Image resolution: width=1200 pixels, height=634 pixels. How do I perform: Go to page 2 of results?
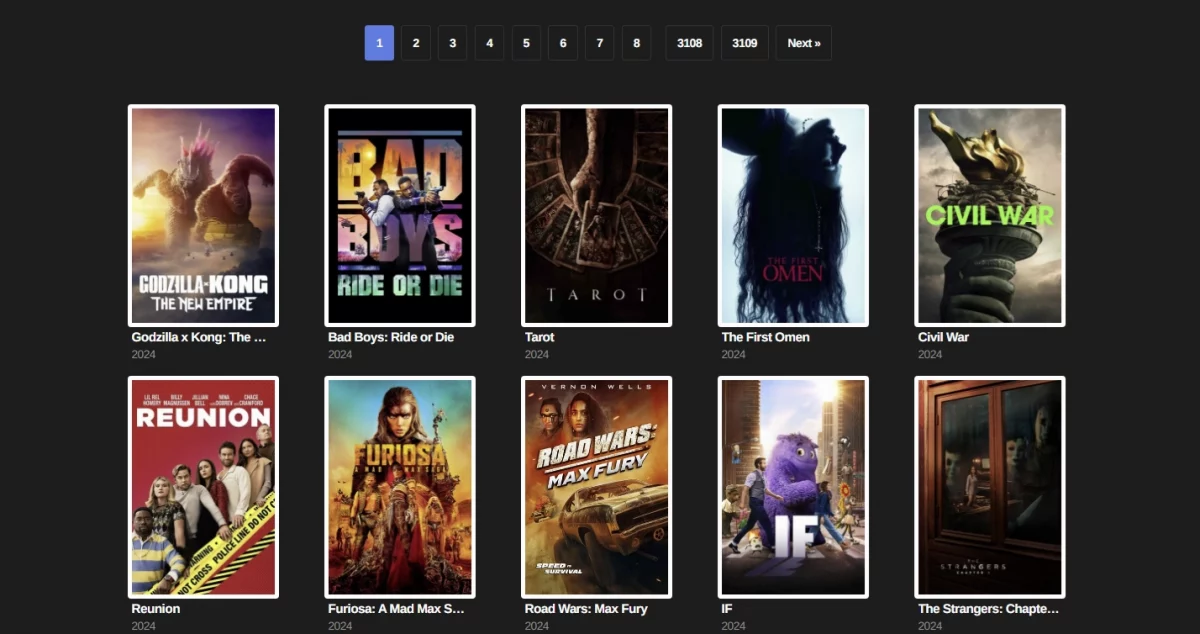coord(415,43)
